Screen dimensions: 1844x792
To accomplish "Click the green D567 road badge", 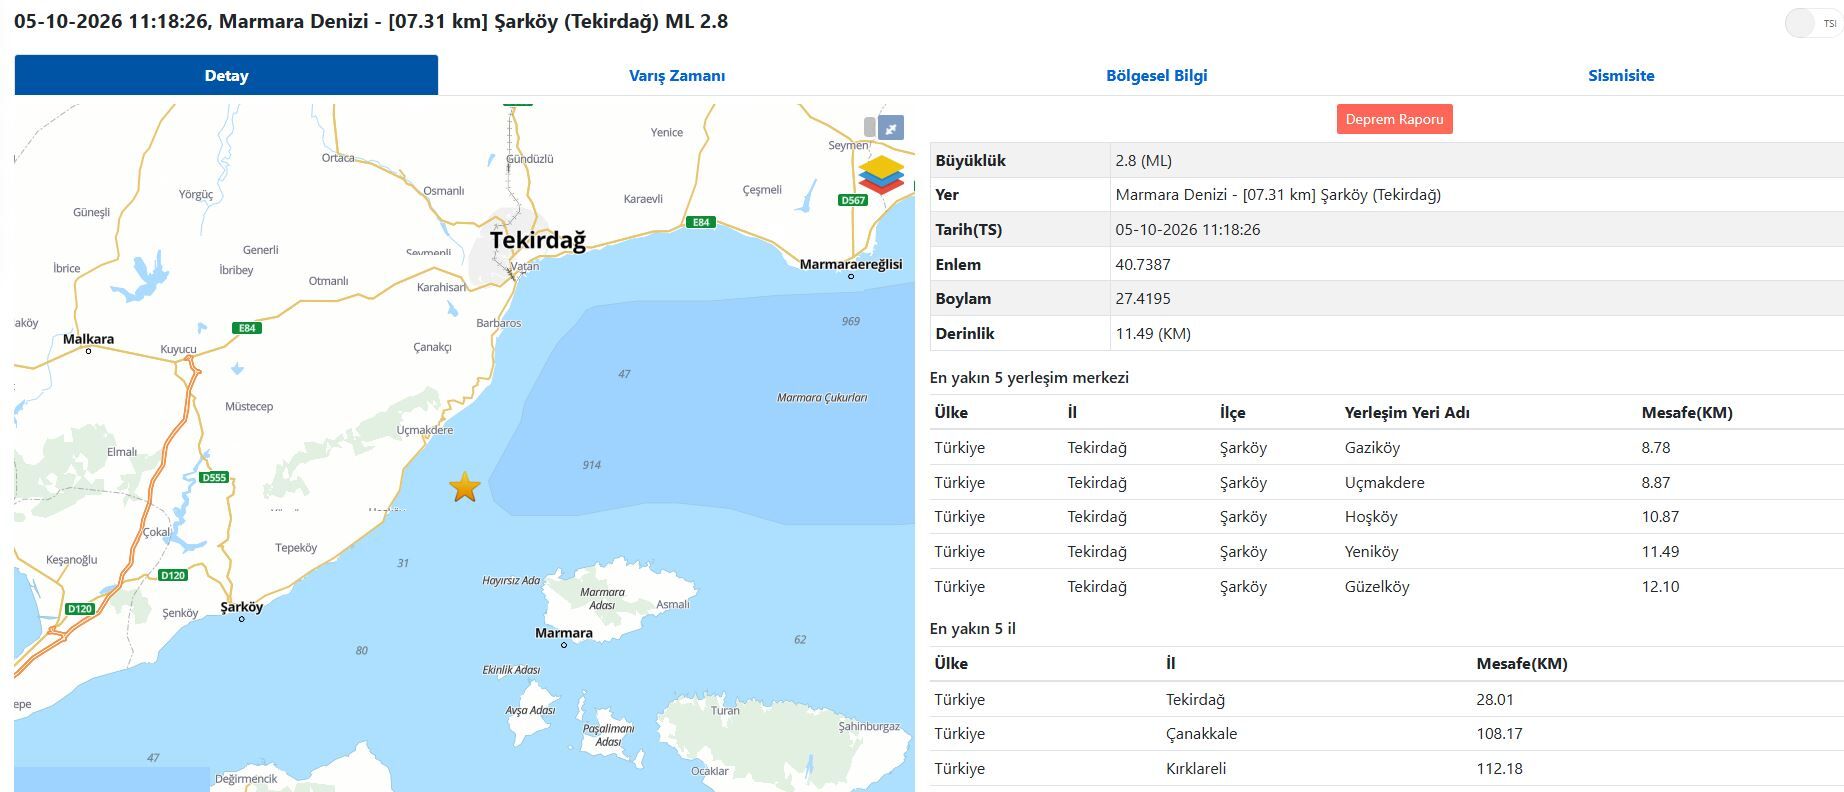I will pos(853,200).
